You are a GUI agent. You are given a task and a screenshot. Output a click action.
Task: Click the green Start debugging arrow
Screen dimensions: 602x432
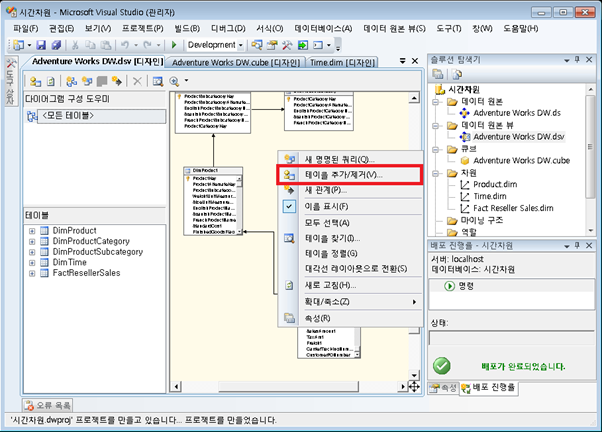(x=174, y=45)
